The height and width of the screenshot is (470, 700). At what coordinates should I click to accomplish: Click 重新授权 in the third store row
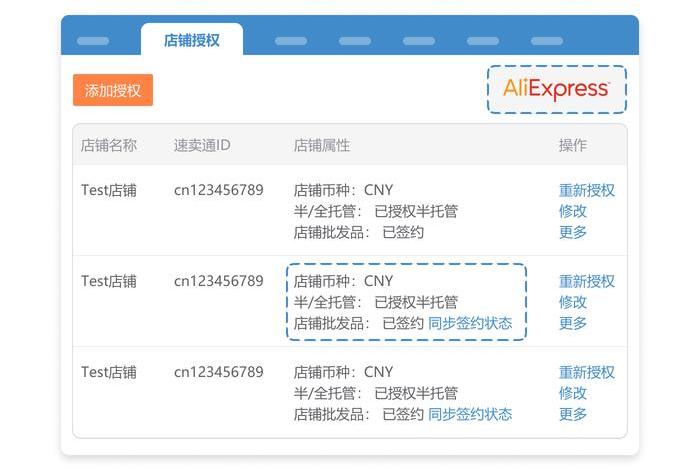(x=587, y=372)
